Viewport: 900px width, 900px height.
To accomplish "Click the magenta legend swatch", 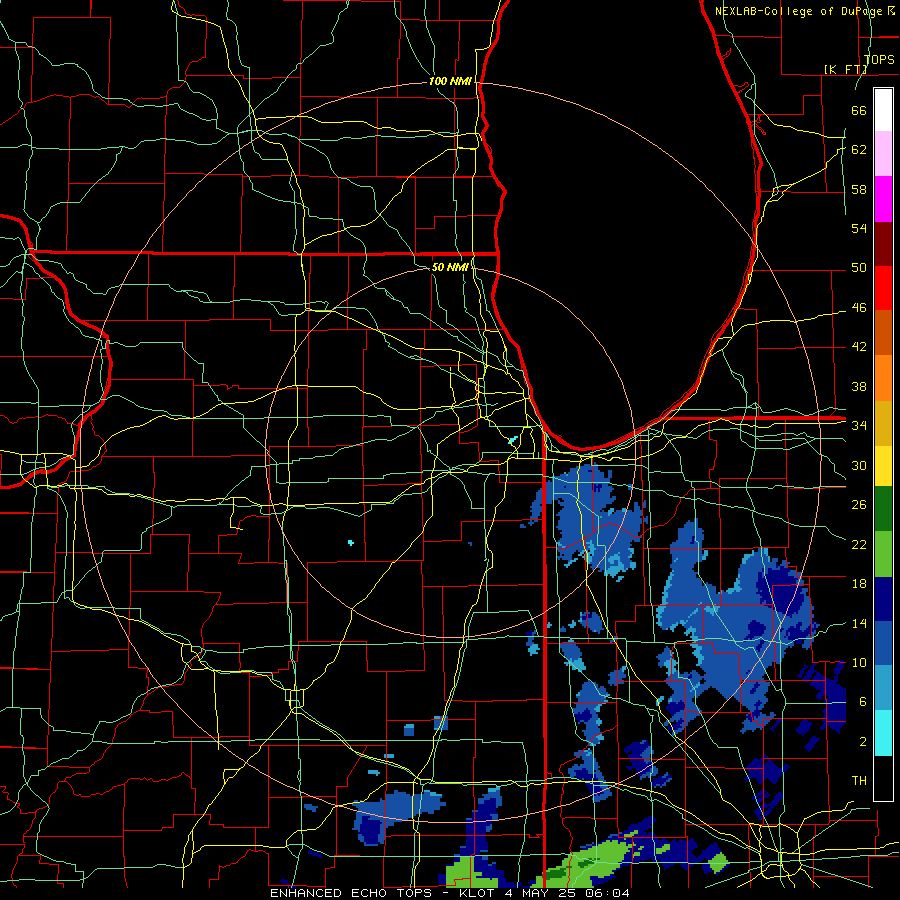I will point(883,199).
